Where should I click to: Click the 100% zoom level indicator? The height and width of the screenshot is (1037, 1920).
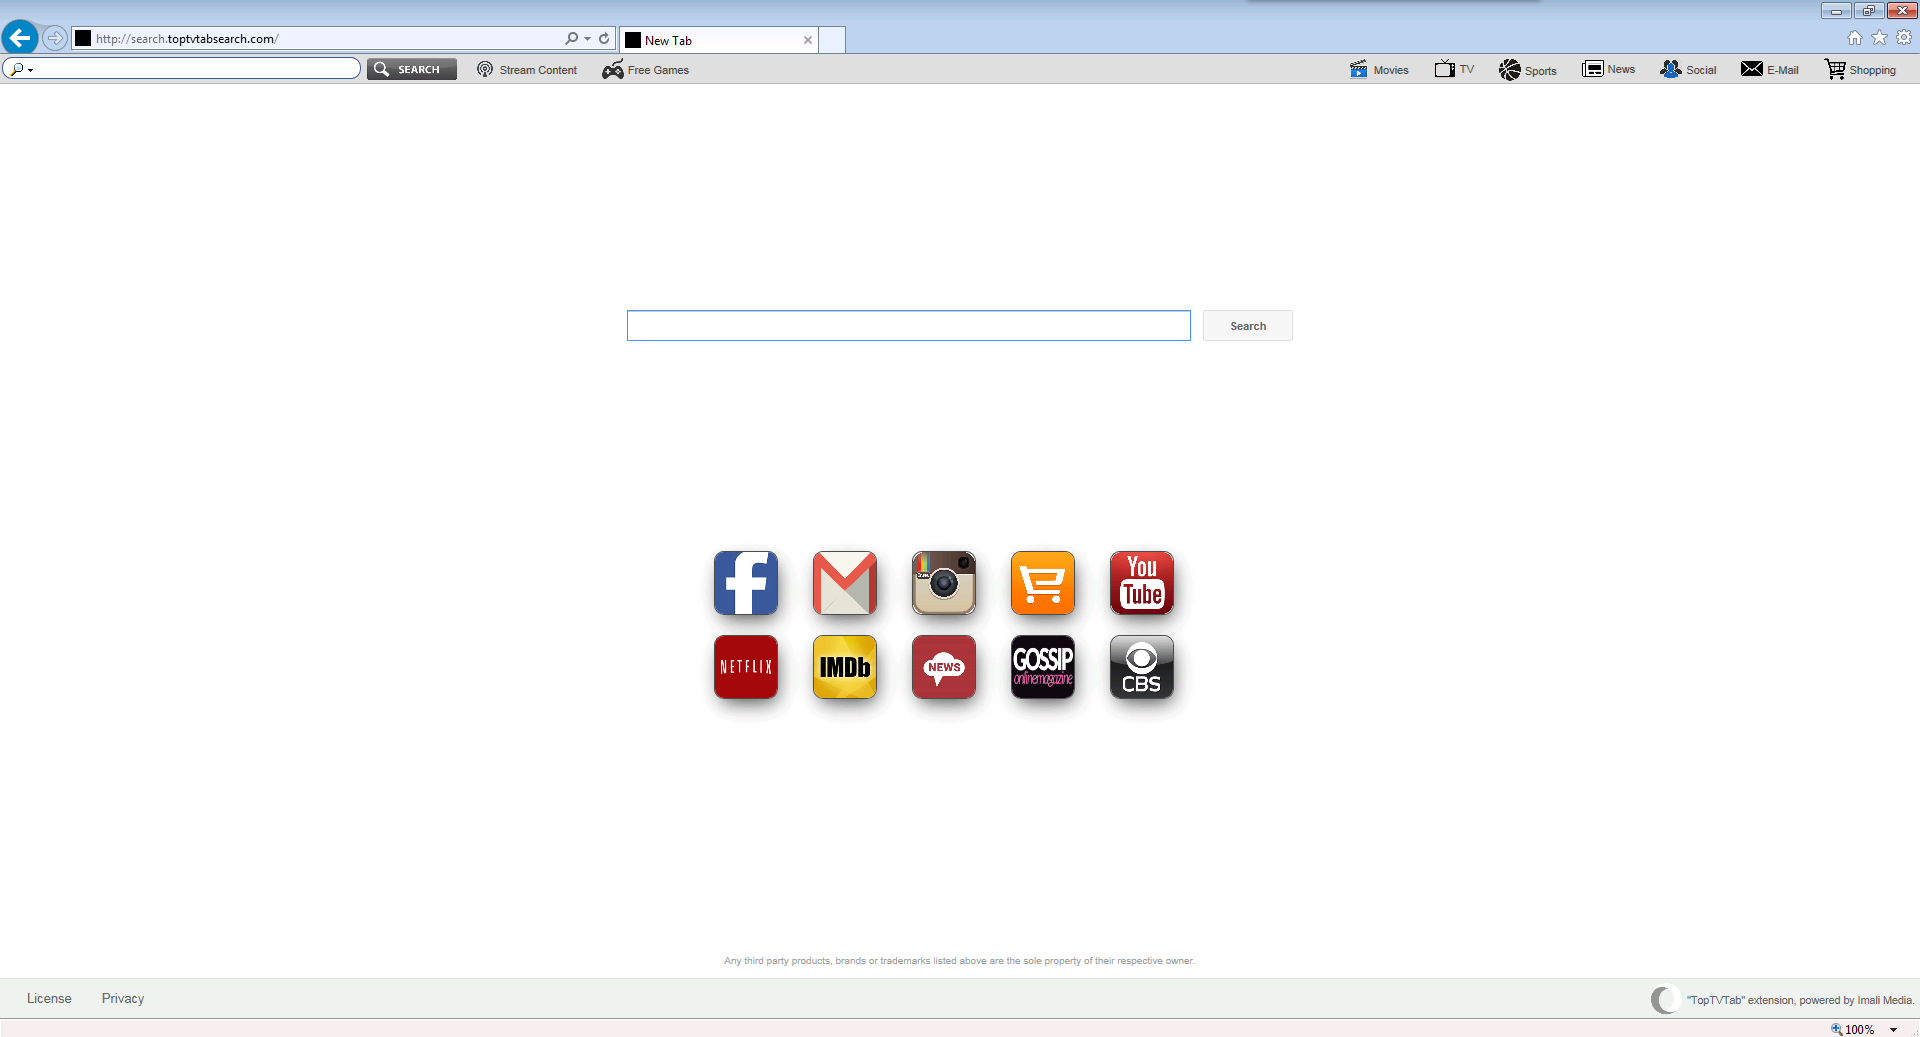tap(1852, 1029)
